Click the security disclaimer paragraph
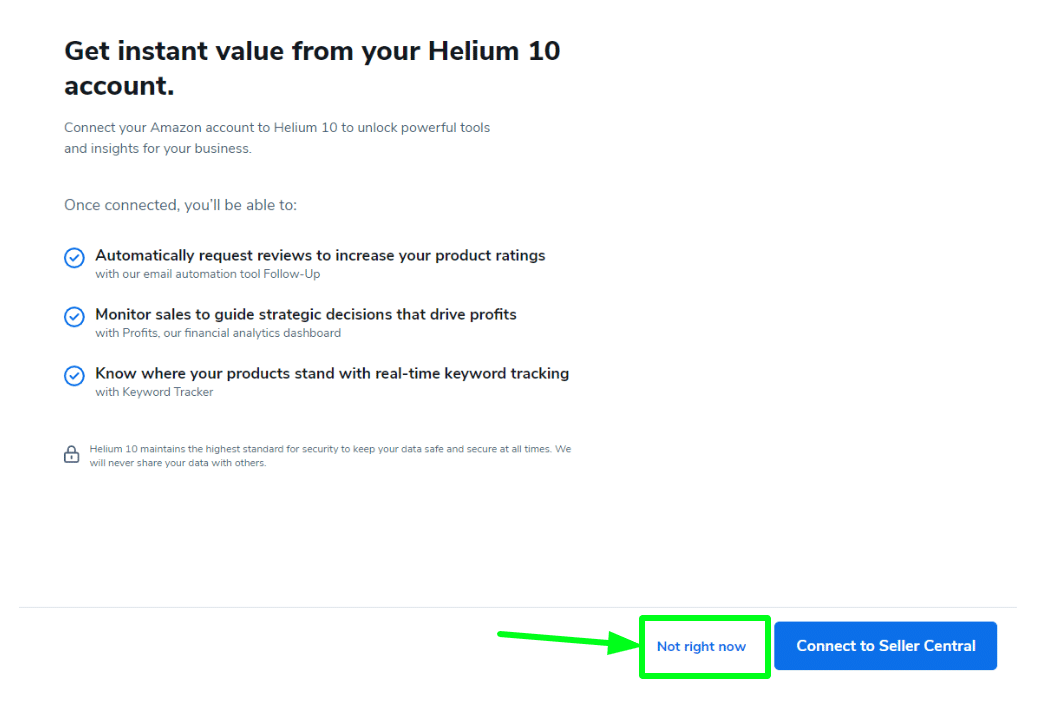 coord(330,455)
